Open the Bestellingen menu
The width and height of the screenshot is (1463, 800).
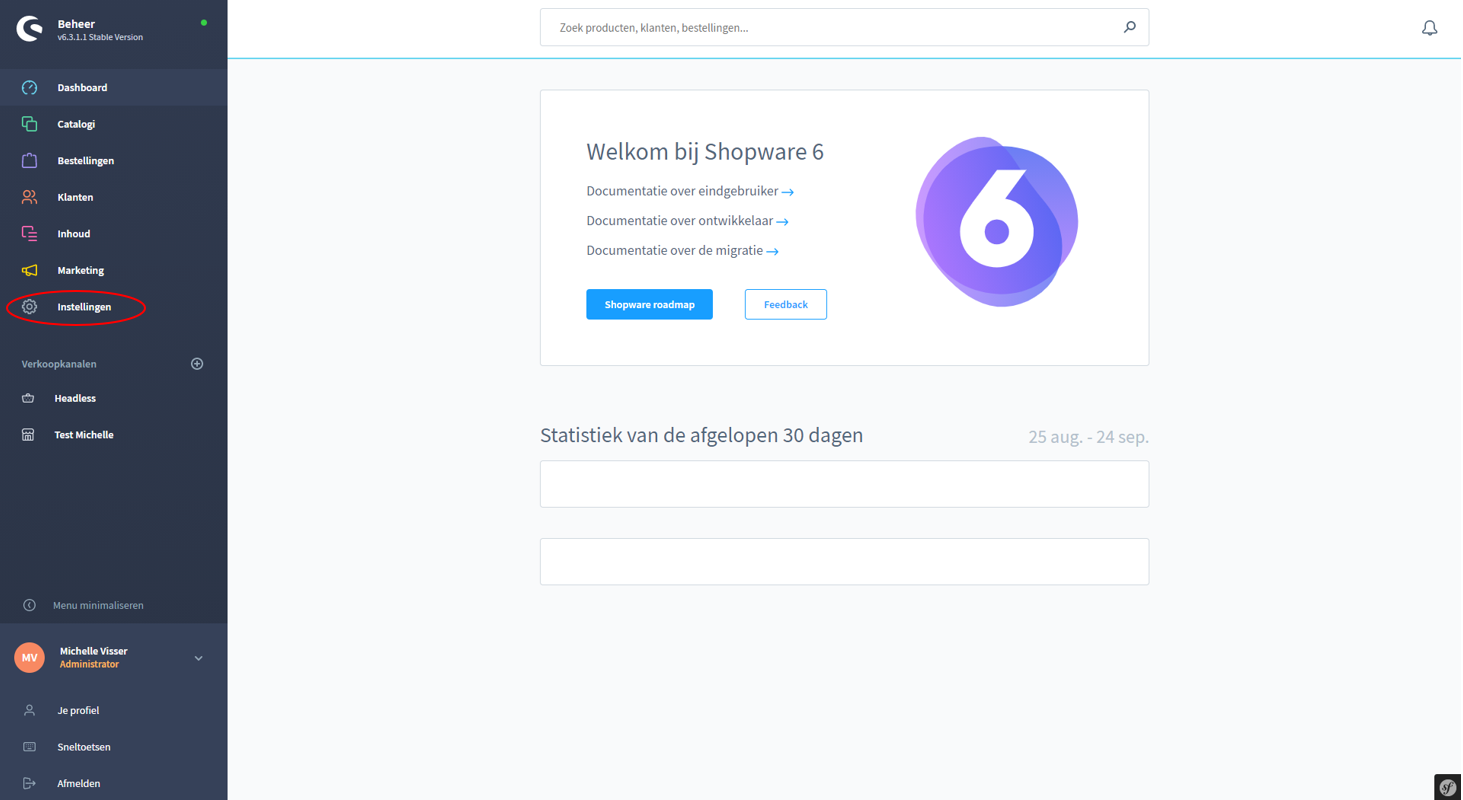[85, 161]
